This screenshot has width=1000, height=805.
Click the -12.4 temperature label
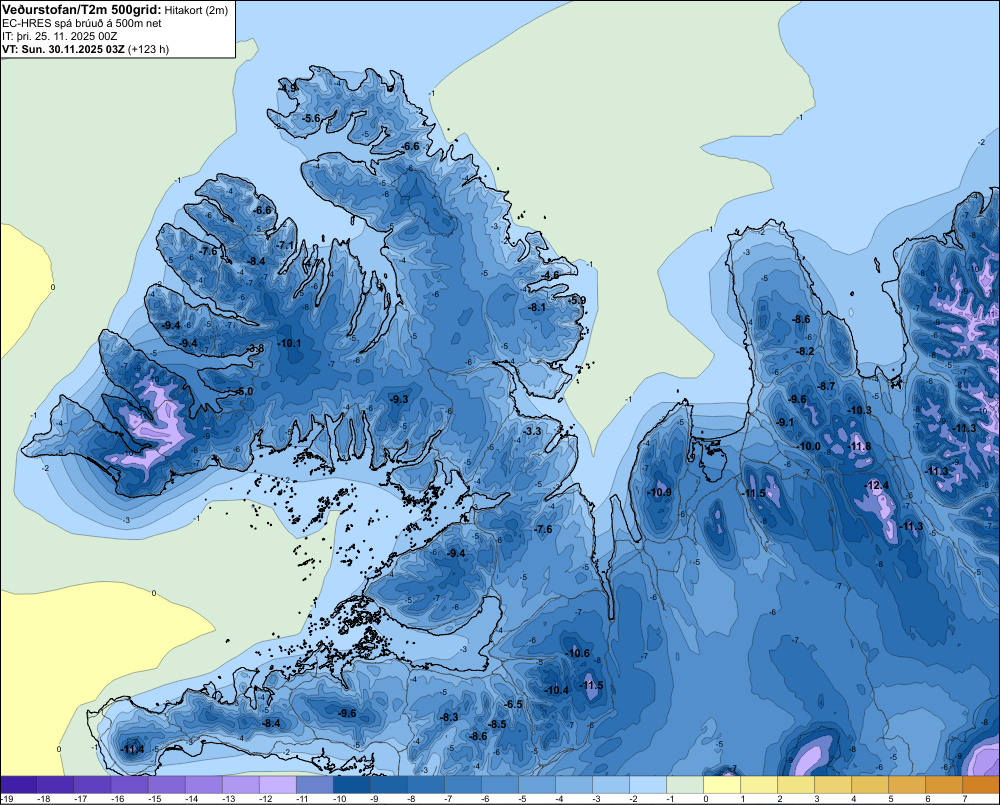pyautogui.click(x=876, y=485)
